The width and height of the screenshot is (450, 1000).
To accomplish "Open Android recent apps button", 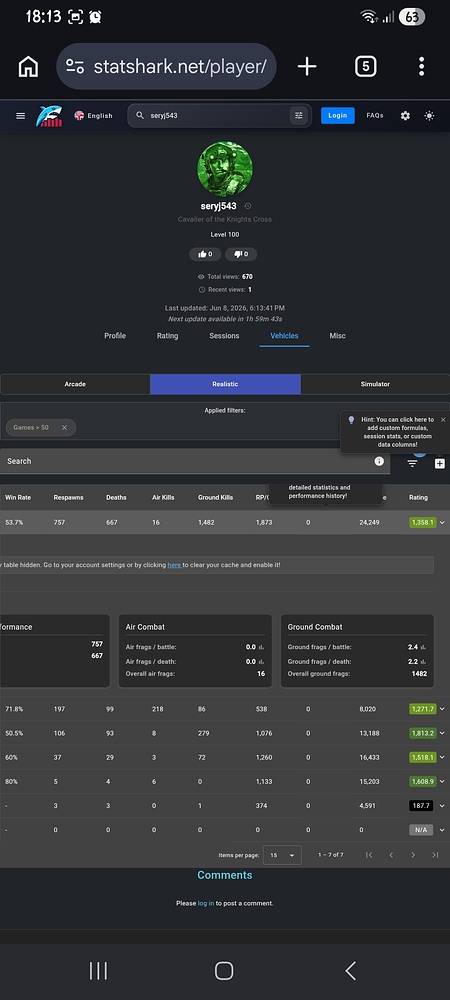I will (98, 971).
